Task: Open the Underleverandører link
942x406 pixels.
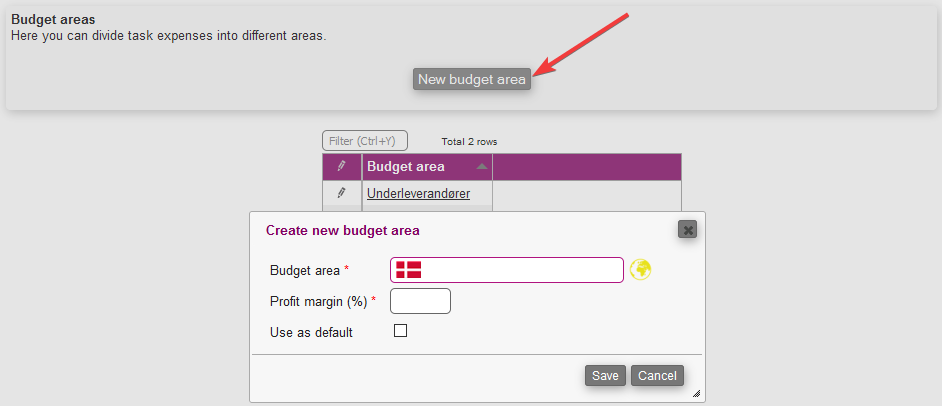Action: coord(419,193)
